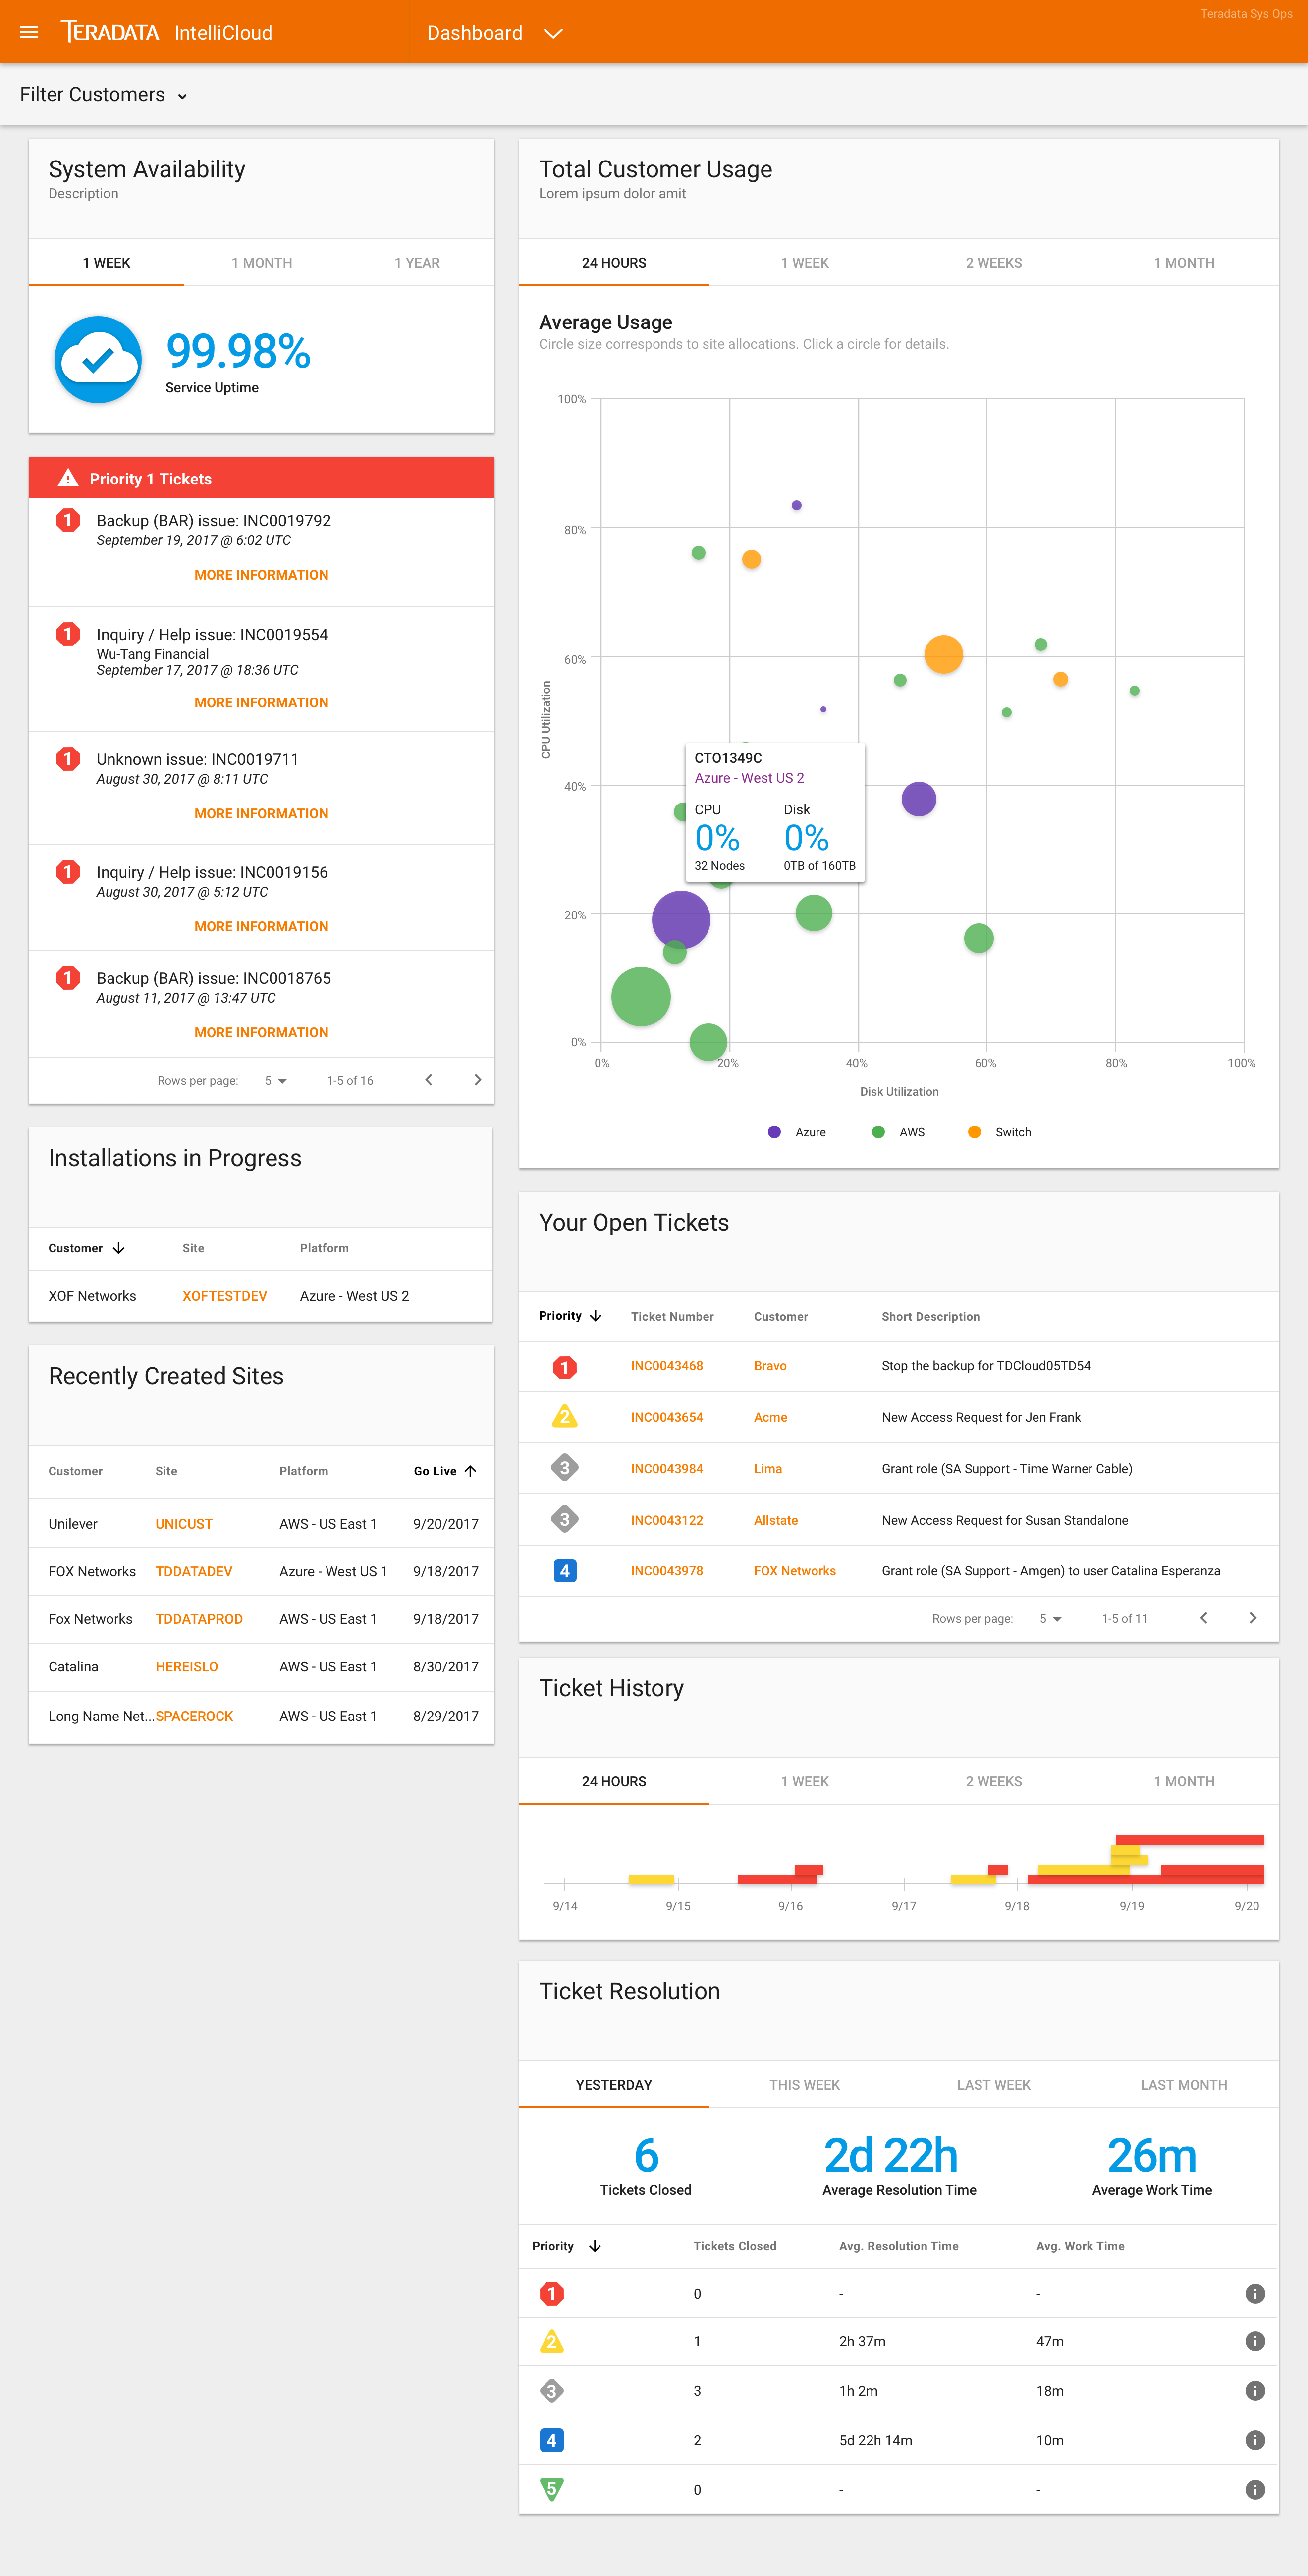This screenshot has height=2576, width=1308.
Task: Click the Platform header in Recently Created Sites
Action: click(304, 1471)
